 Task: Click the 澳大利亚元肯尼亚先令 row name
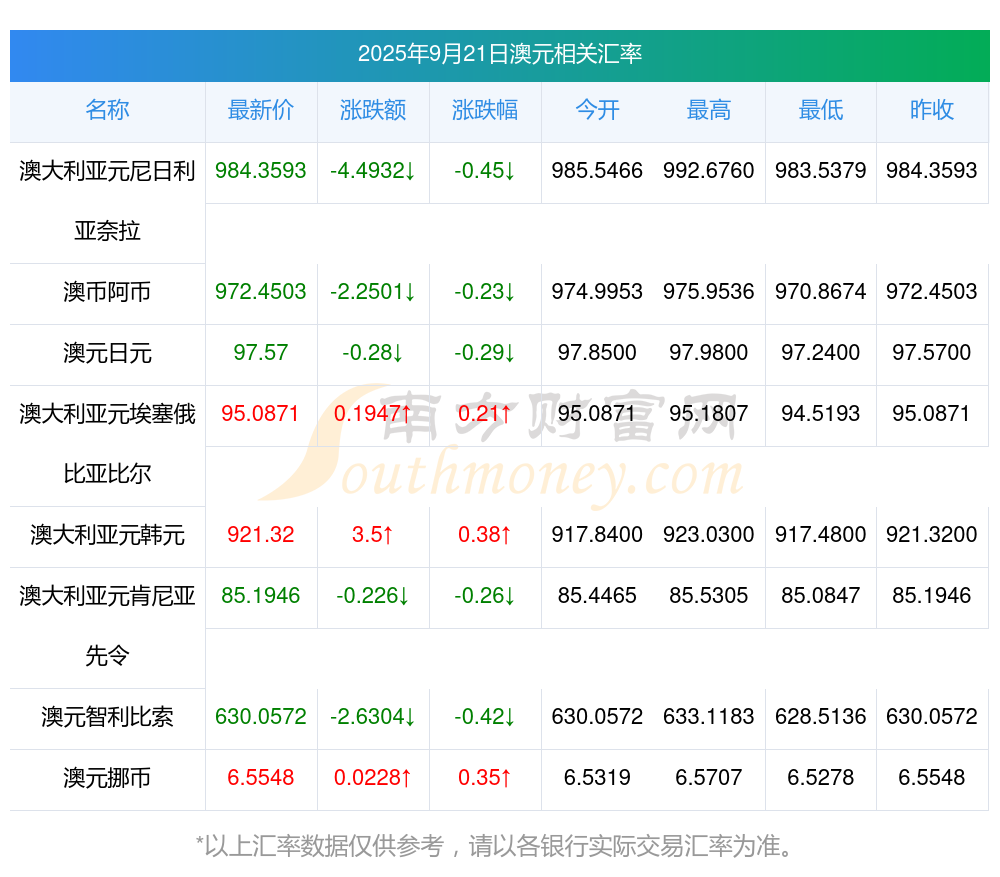click(107, 626)
